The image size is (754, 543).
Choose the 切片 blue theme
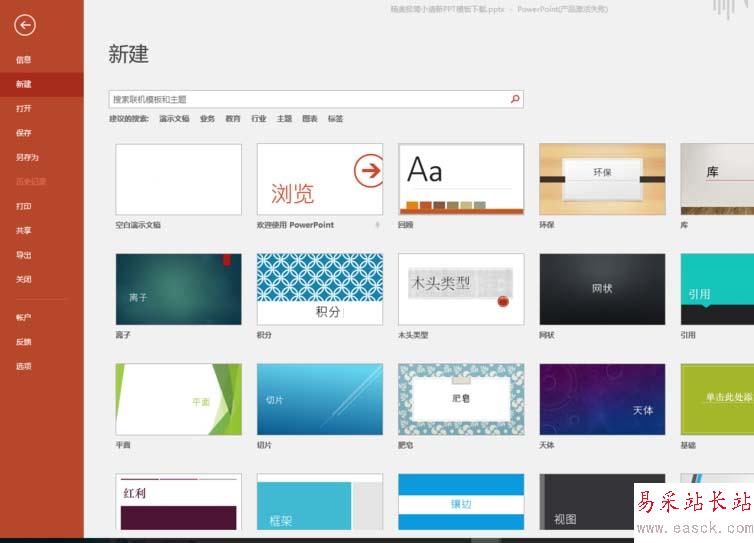click(x=320, y=399)
